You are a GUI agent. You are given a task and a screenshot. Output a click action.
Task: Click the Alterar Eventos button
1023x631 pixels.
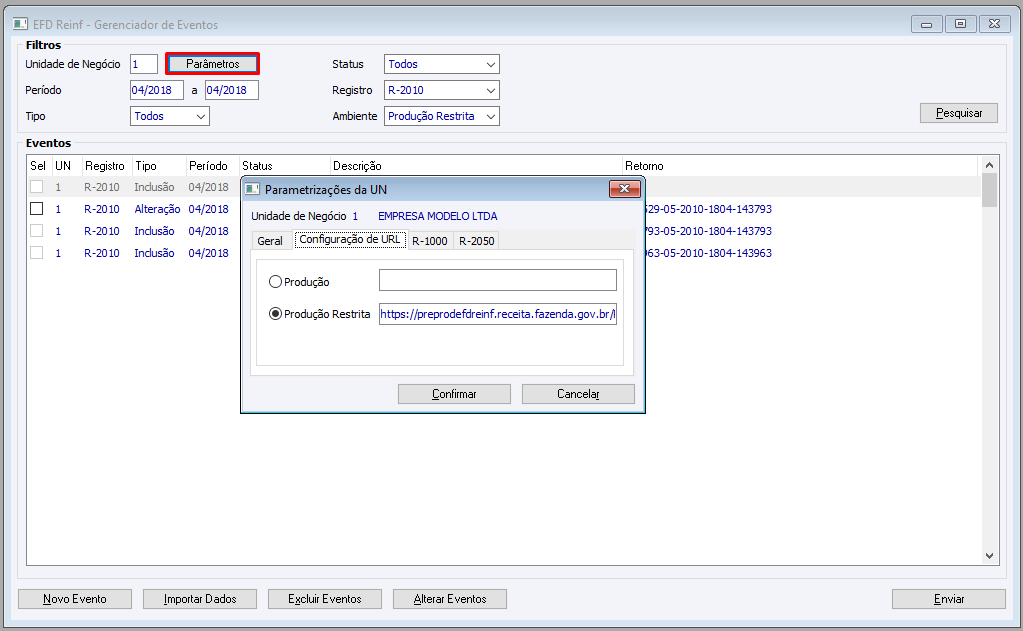point(450,599)
